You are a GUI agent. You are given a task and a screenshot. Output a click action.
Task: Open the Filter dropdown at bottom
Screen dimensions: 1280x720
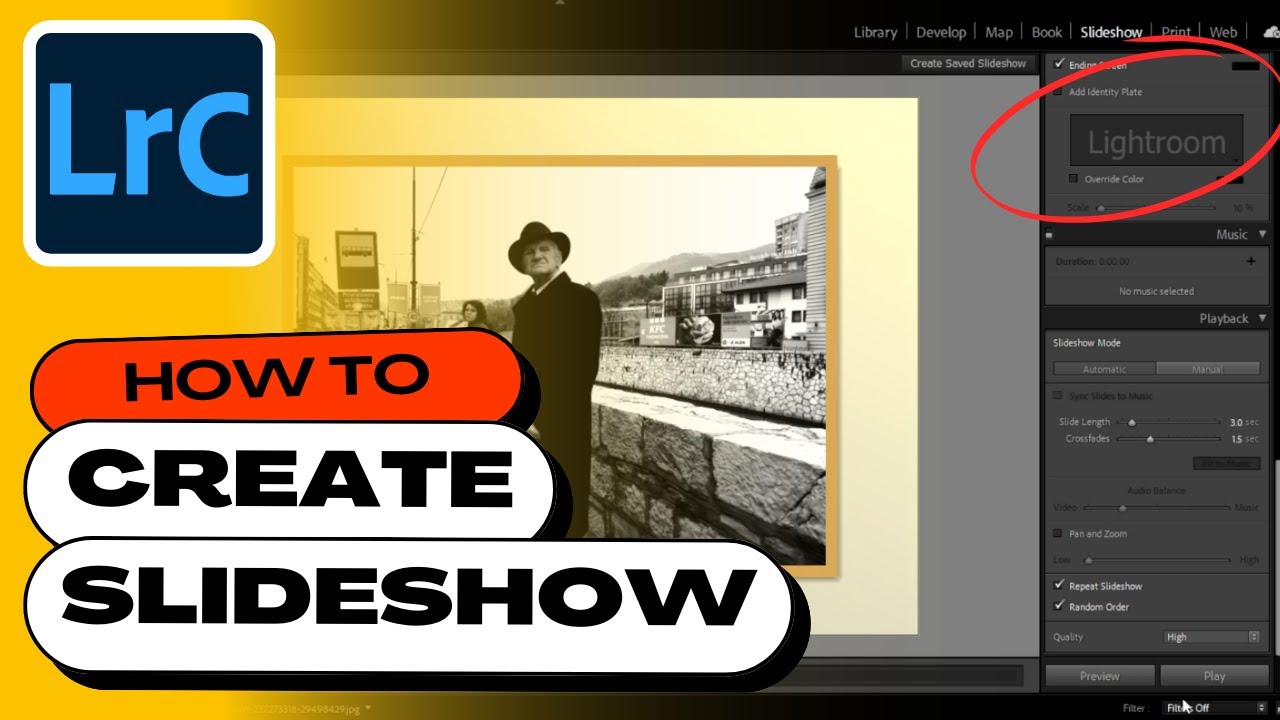tap(1216, 708)
